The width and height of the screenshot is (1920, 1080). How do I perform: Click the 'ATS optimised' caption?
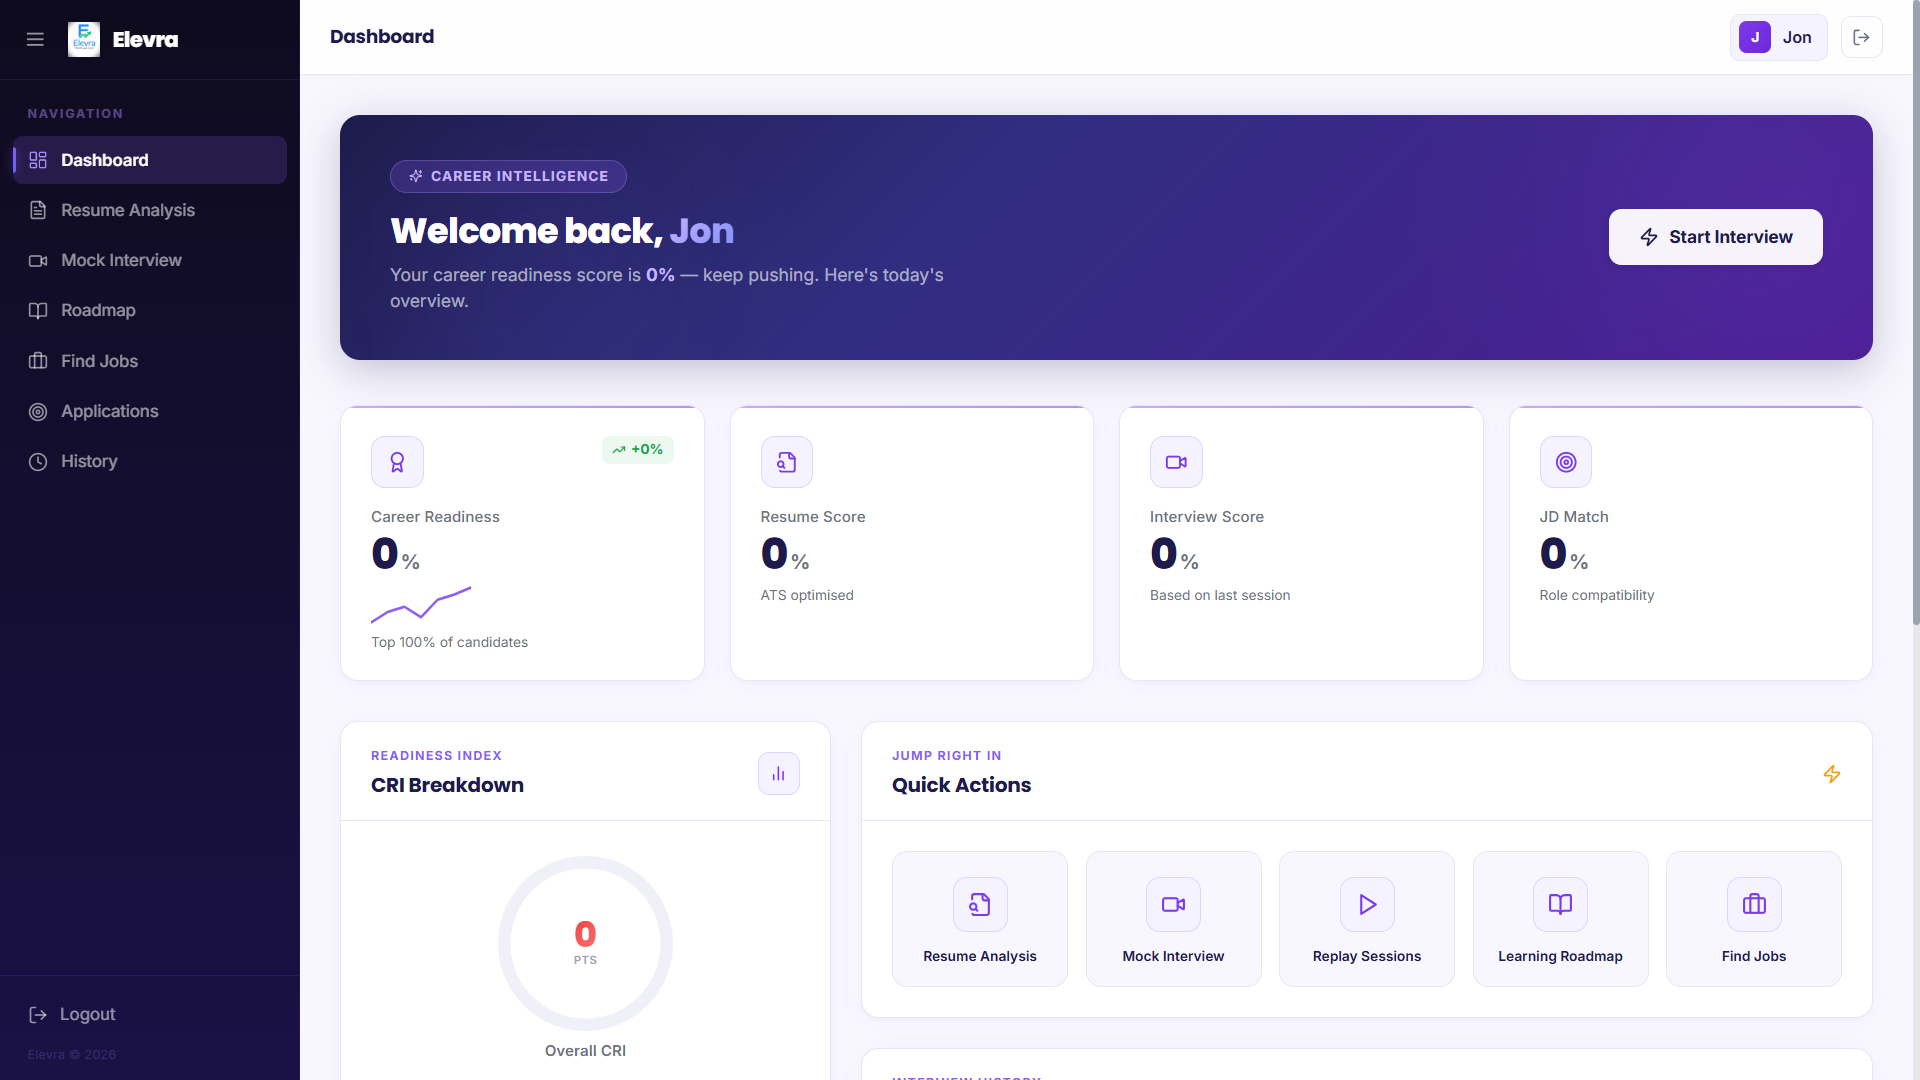pyautogui.click(x=806, y=595)
